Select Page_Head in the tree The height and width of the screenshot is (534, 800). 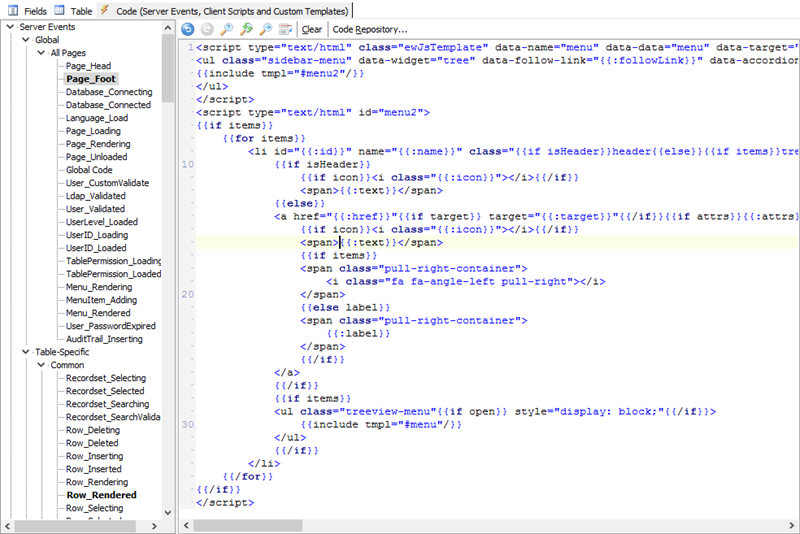[88, 66]
